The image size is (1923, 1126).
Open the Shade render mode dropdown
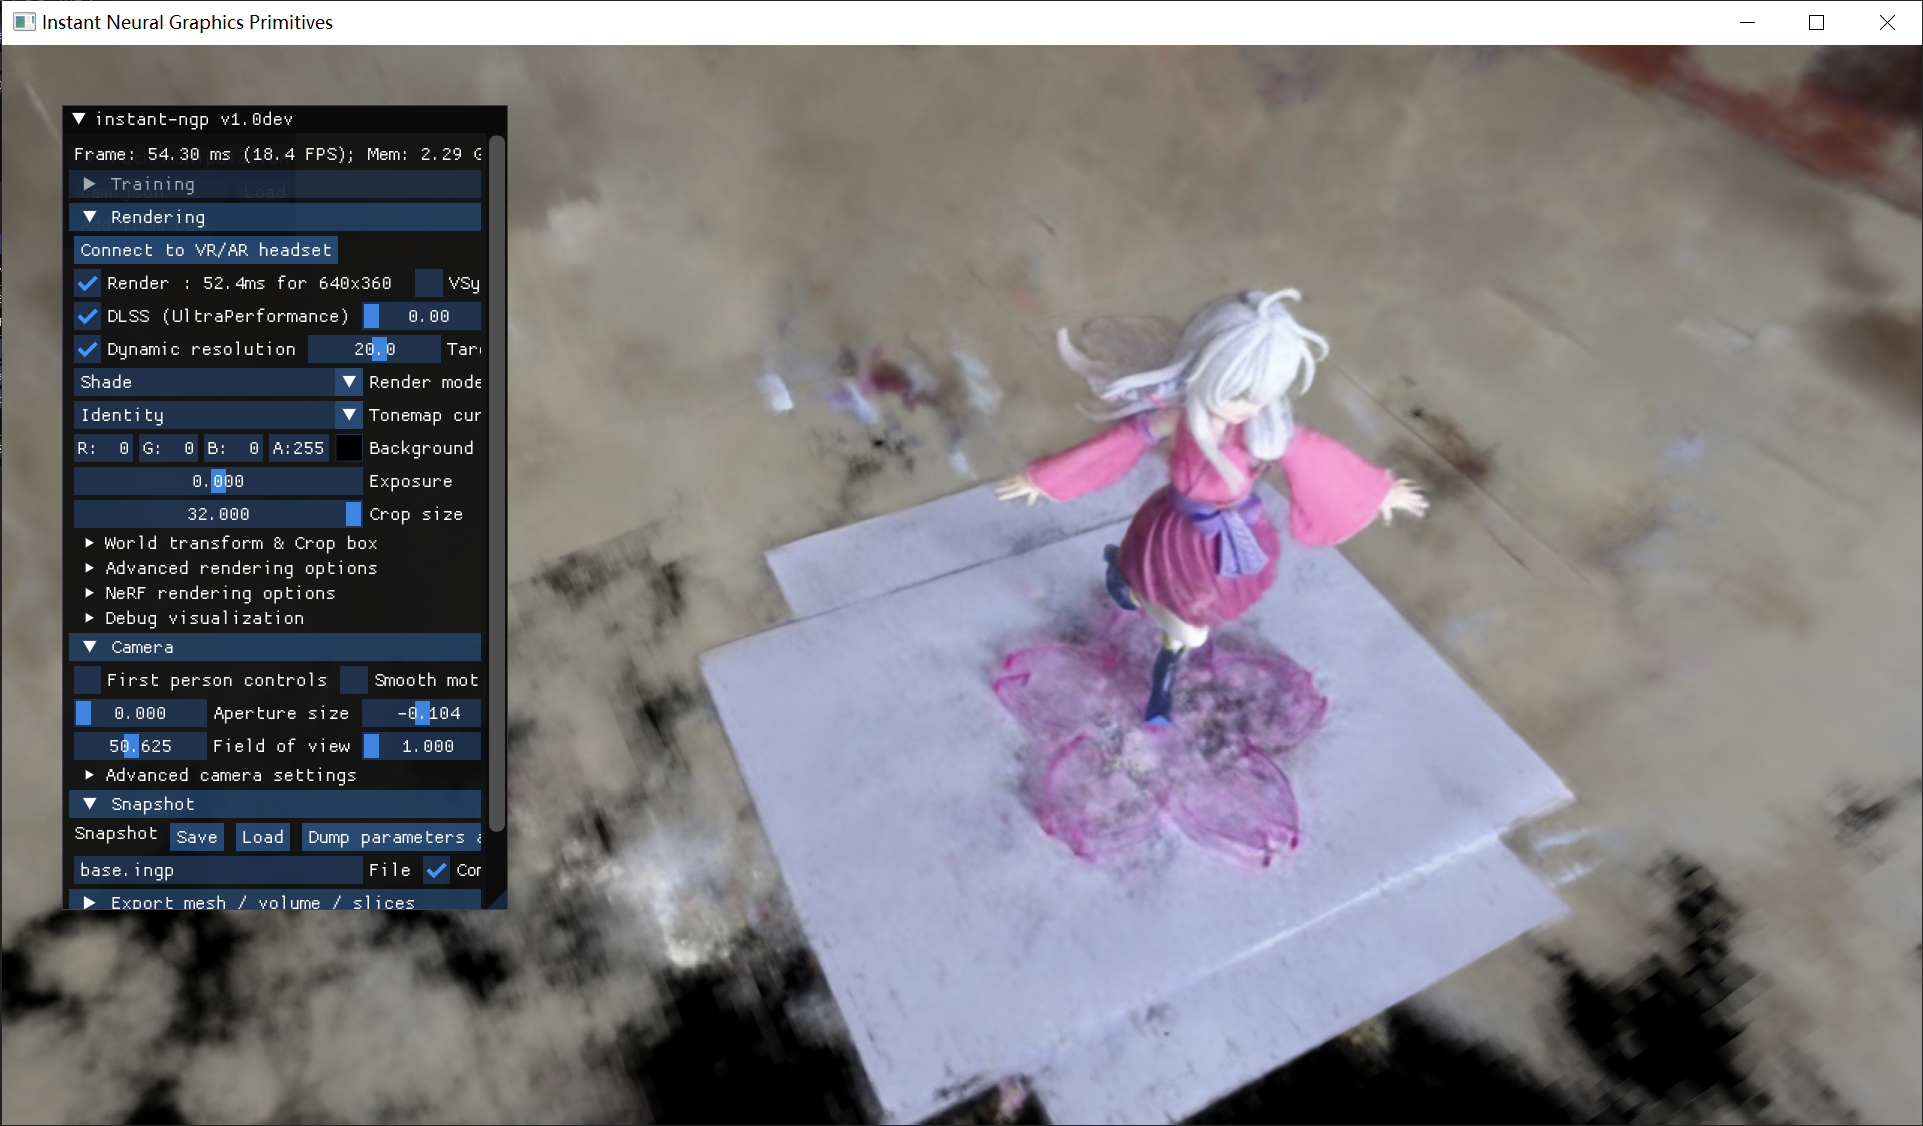(218, 382)
